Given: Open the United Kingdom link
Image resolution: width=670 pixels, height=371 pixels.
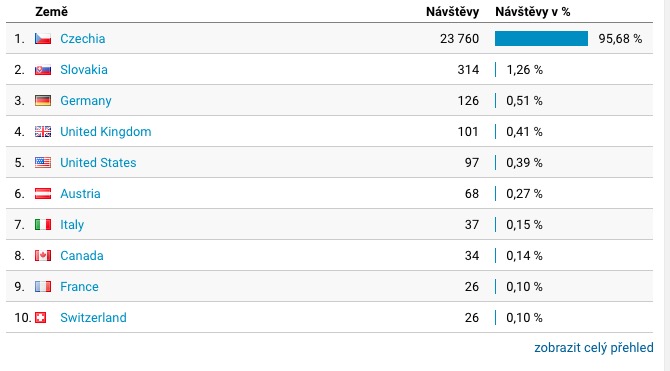Looking at the screenshot, I should (106, 132).
